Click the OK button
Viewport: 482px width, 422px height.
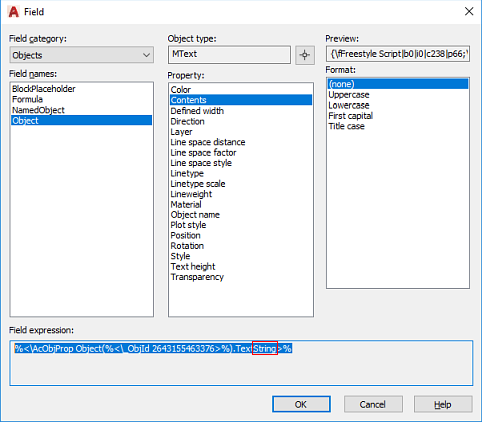[x=301, y=404]
